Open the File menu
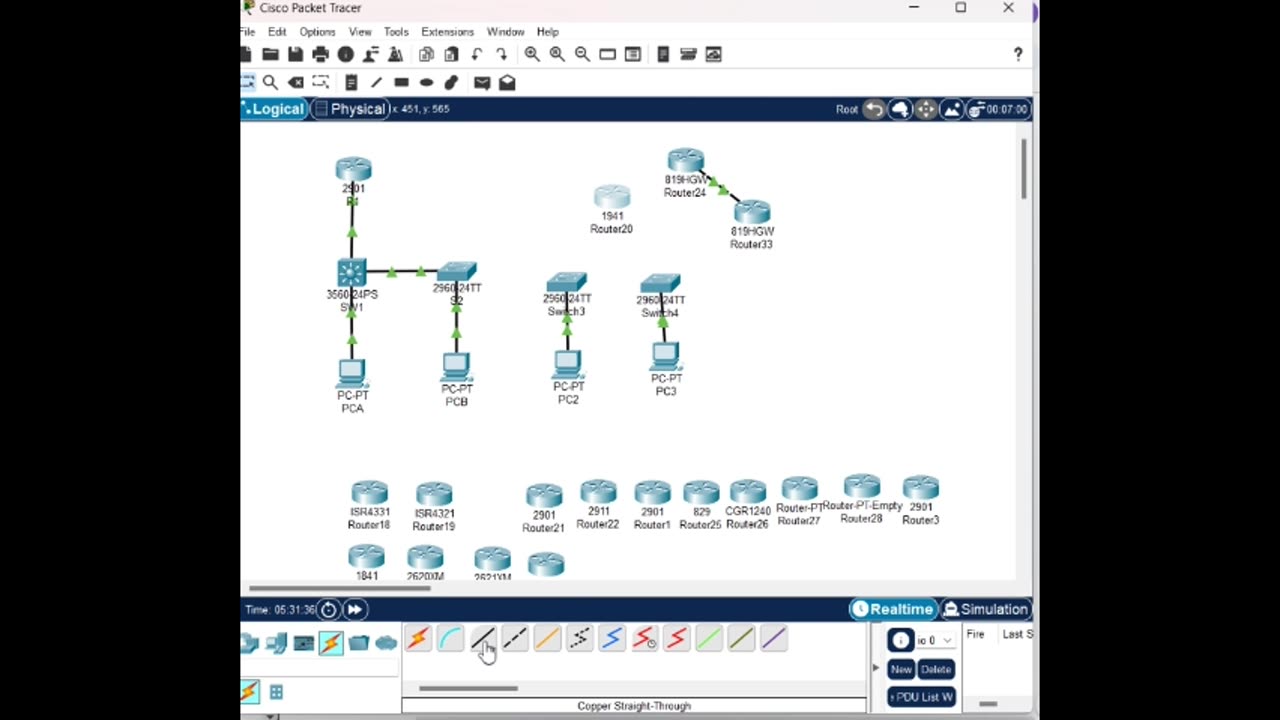The width and height of the screenshot is (1280, 720). click(x=248, y=32)
